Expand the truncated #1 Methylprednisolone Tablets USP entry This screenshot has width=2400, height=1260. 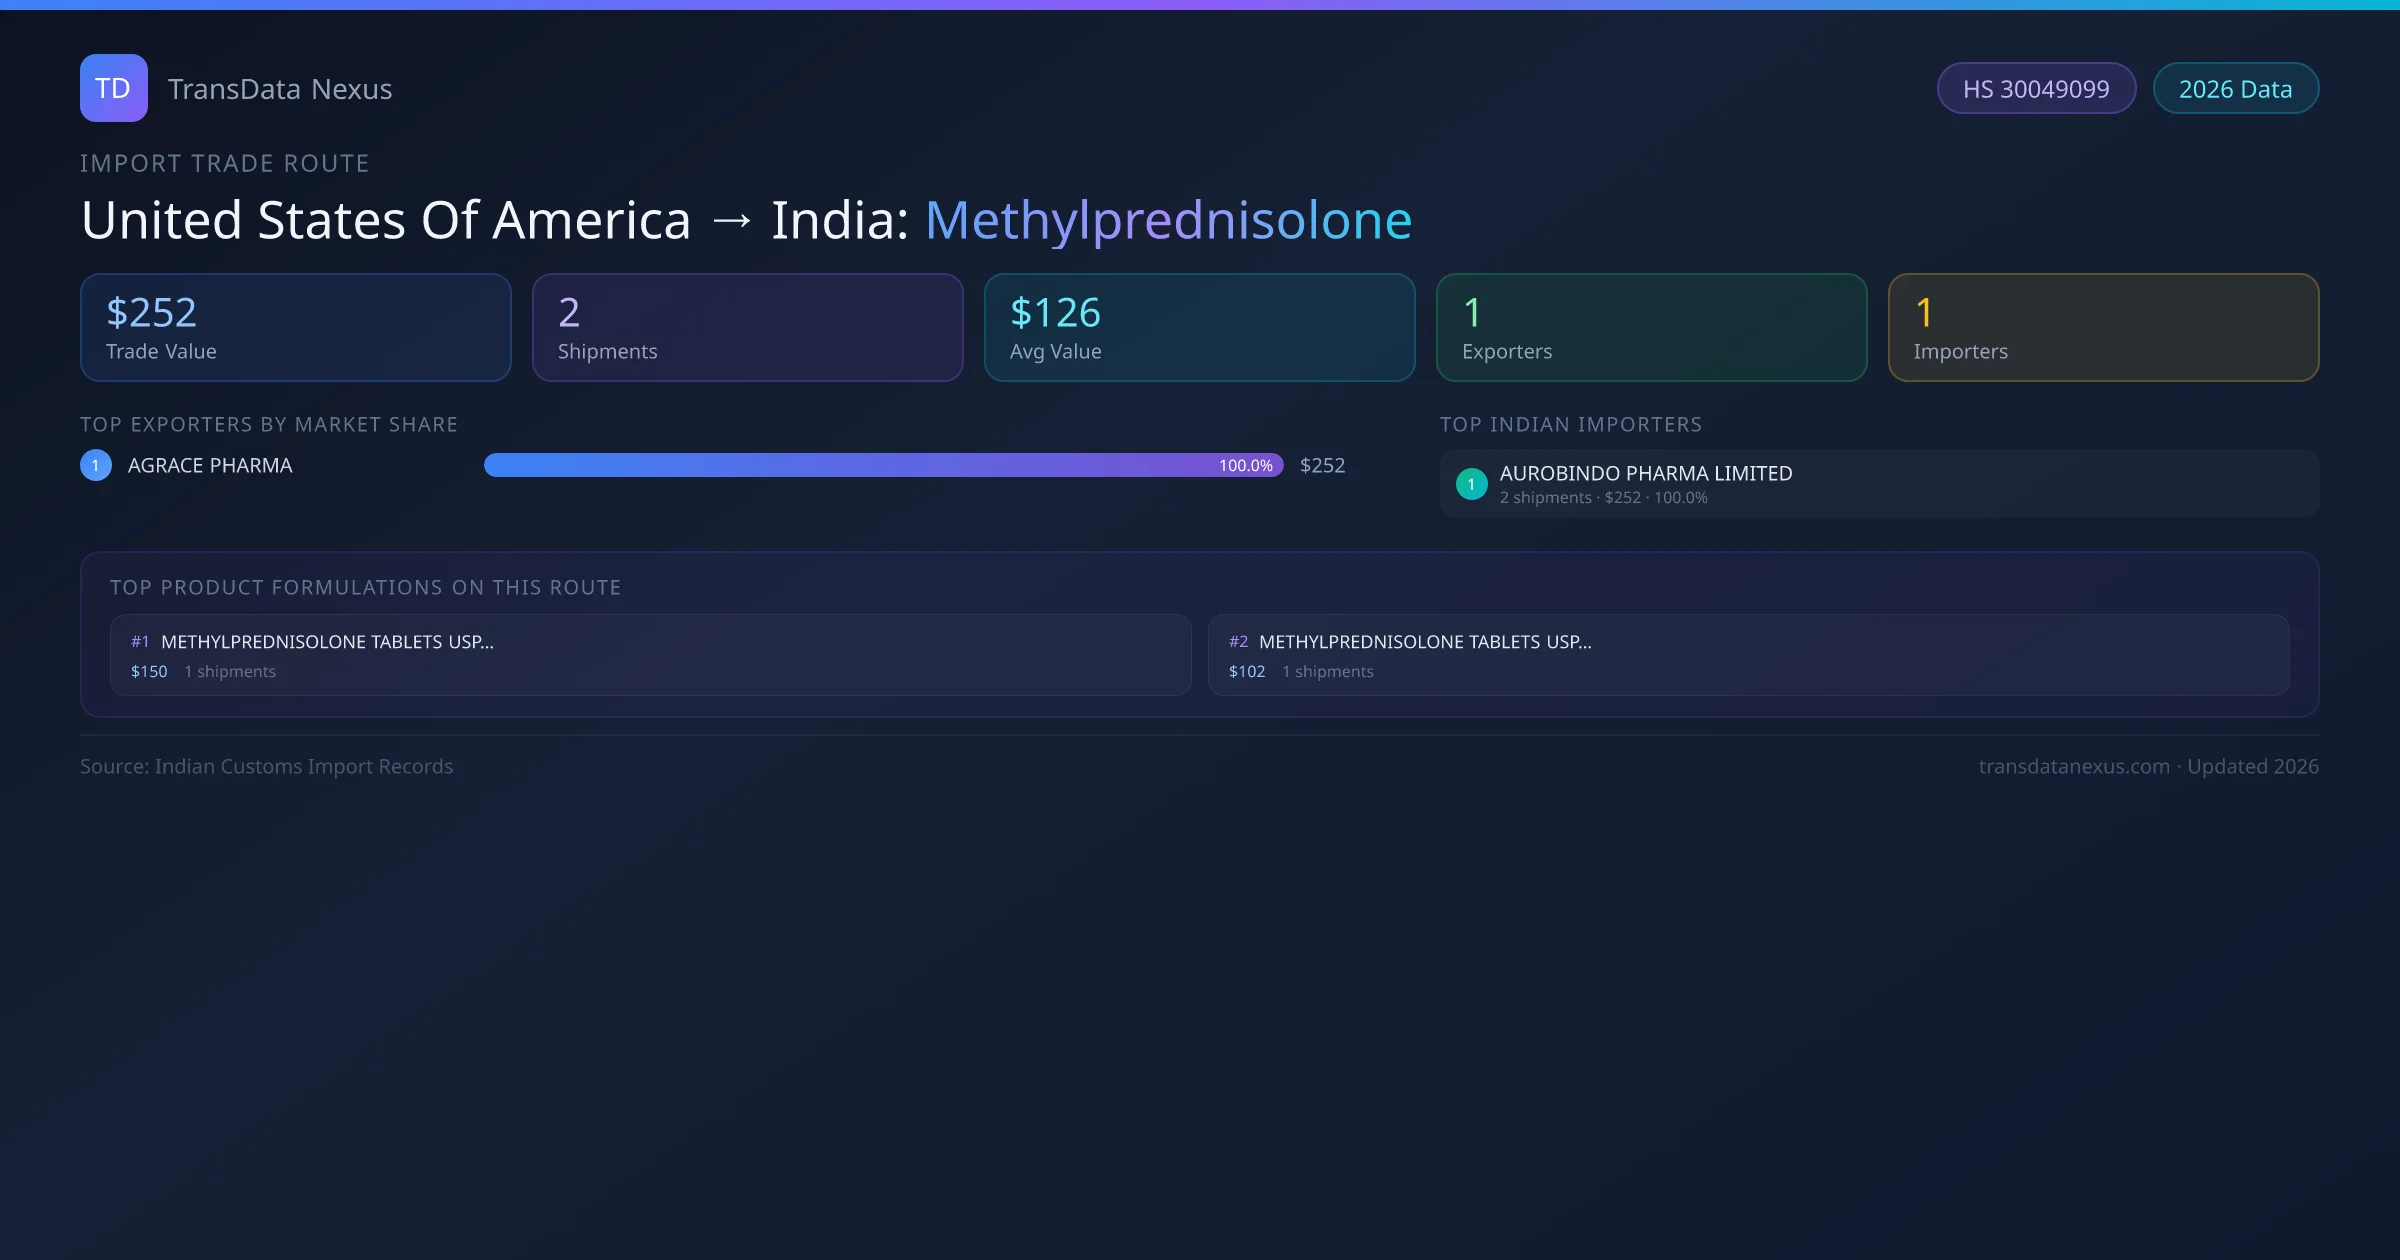pyautogui.click(x=330, y=642)
